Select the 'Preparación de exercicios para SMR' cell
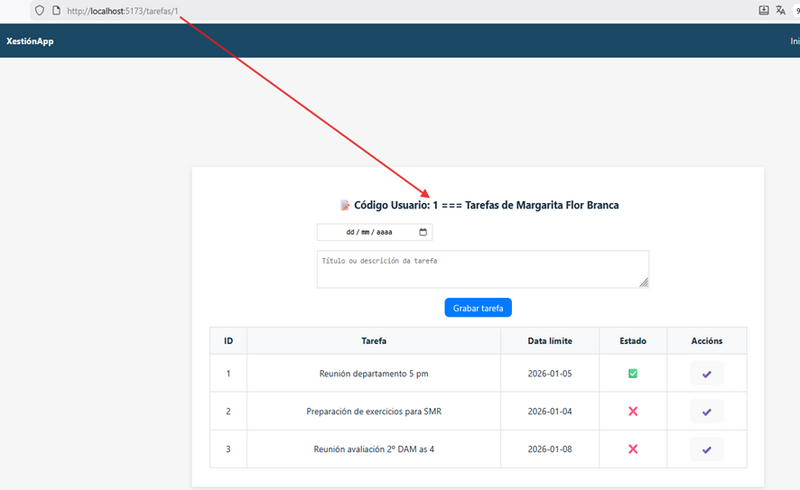The height and width of the screenshot is (490, 800). [x=373, y=411]
